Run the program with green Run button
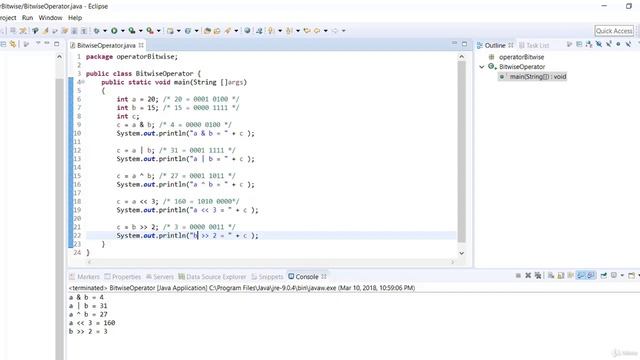Screen dimensions: 640x360 [114, 31]
